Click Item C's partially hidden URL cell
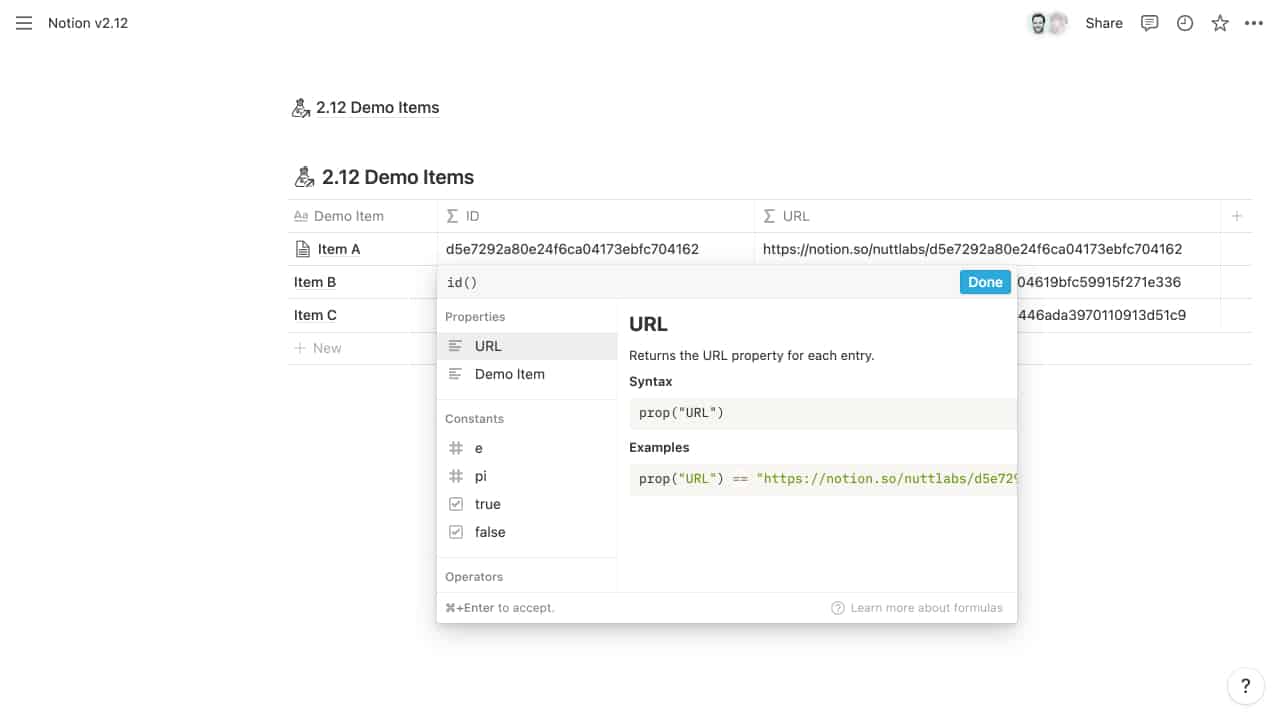The width and height of the screenshot is (1280, 720). (1118, 315)
